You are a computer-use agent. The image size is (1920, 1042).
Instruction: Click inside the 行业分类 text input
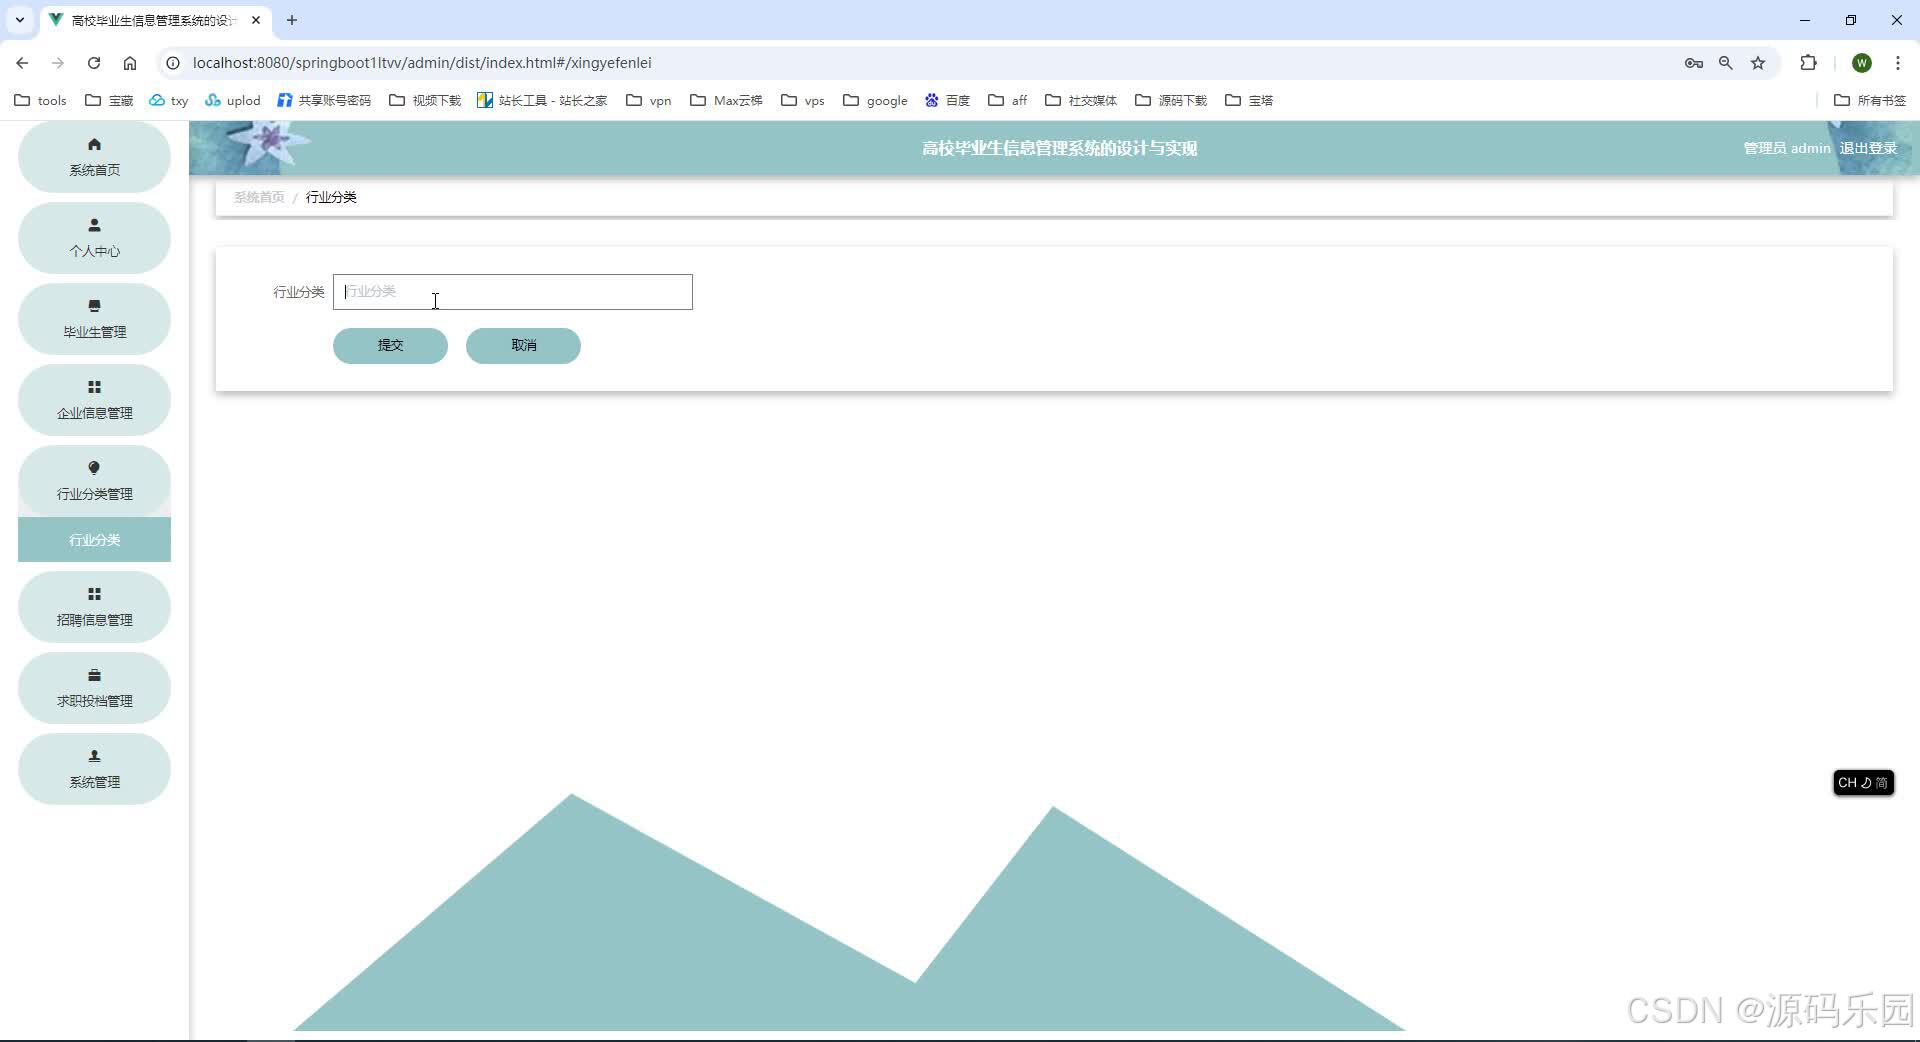[512, 291]
